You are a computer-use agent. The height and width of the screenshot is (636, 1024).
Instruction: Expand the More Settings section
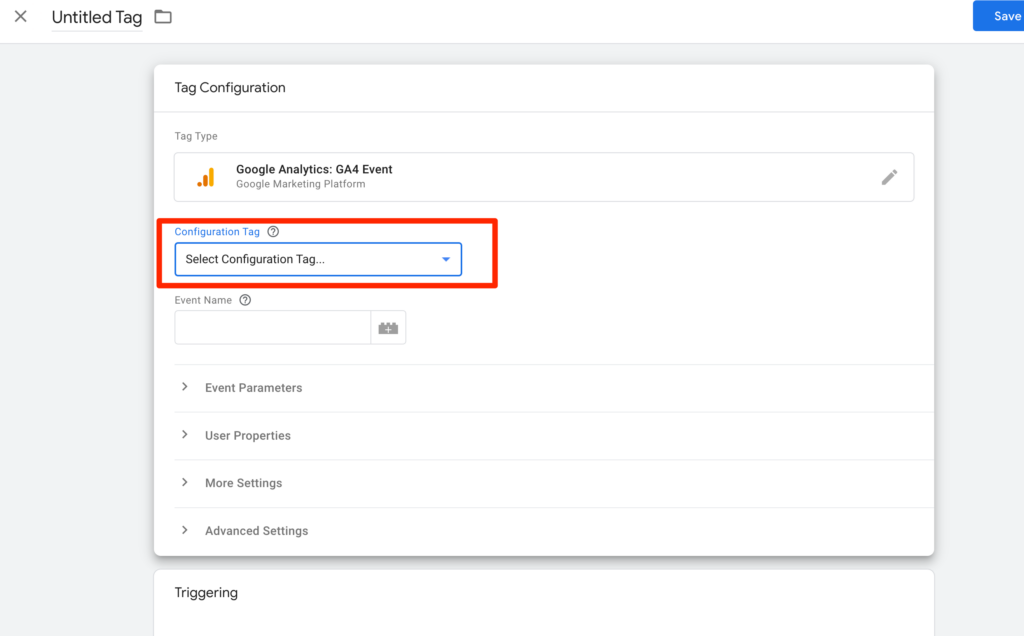pyautogui.click(x=243, y=483)
